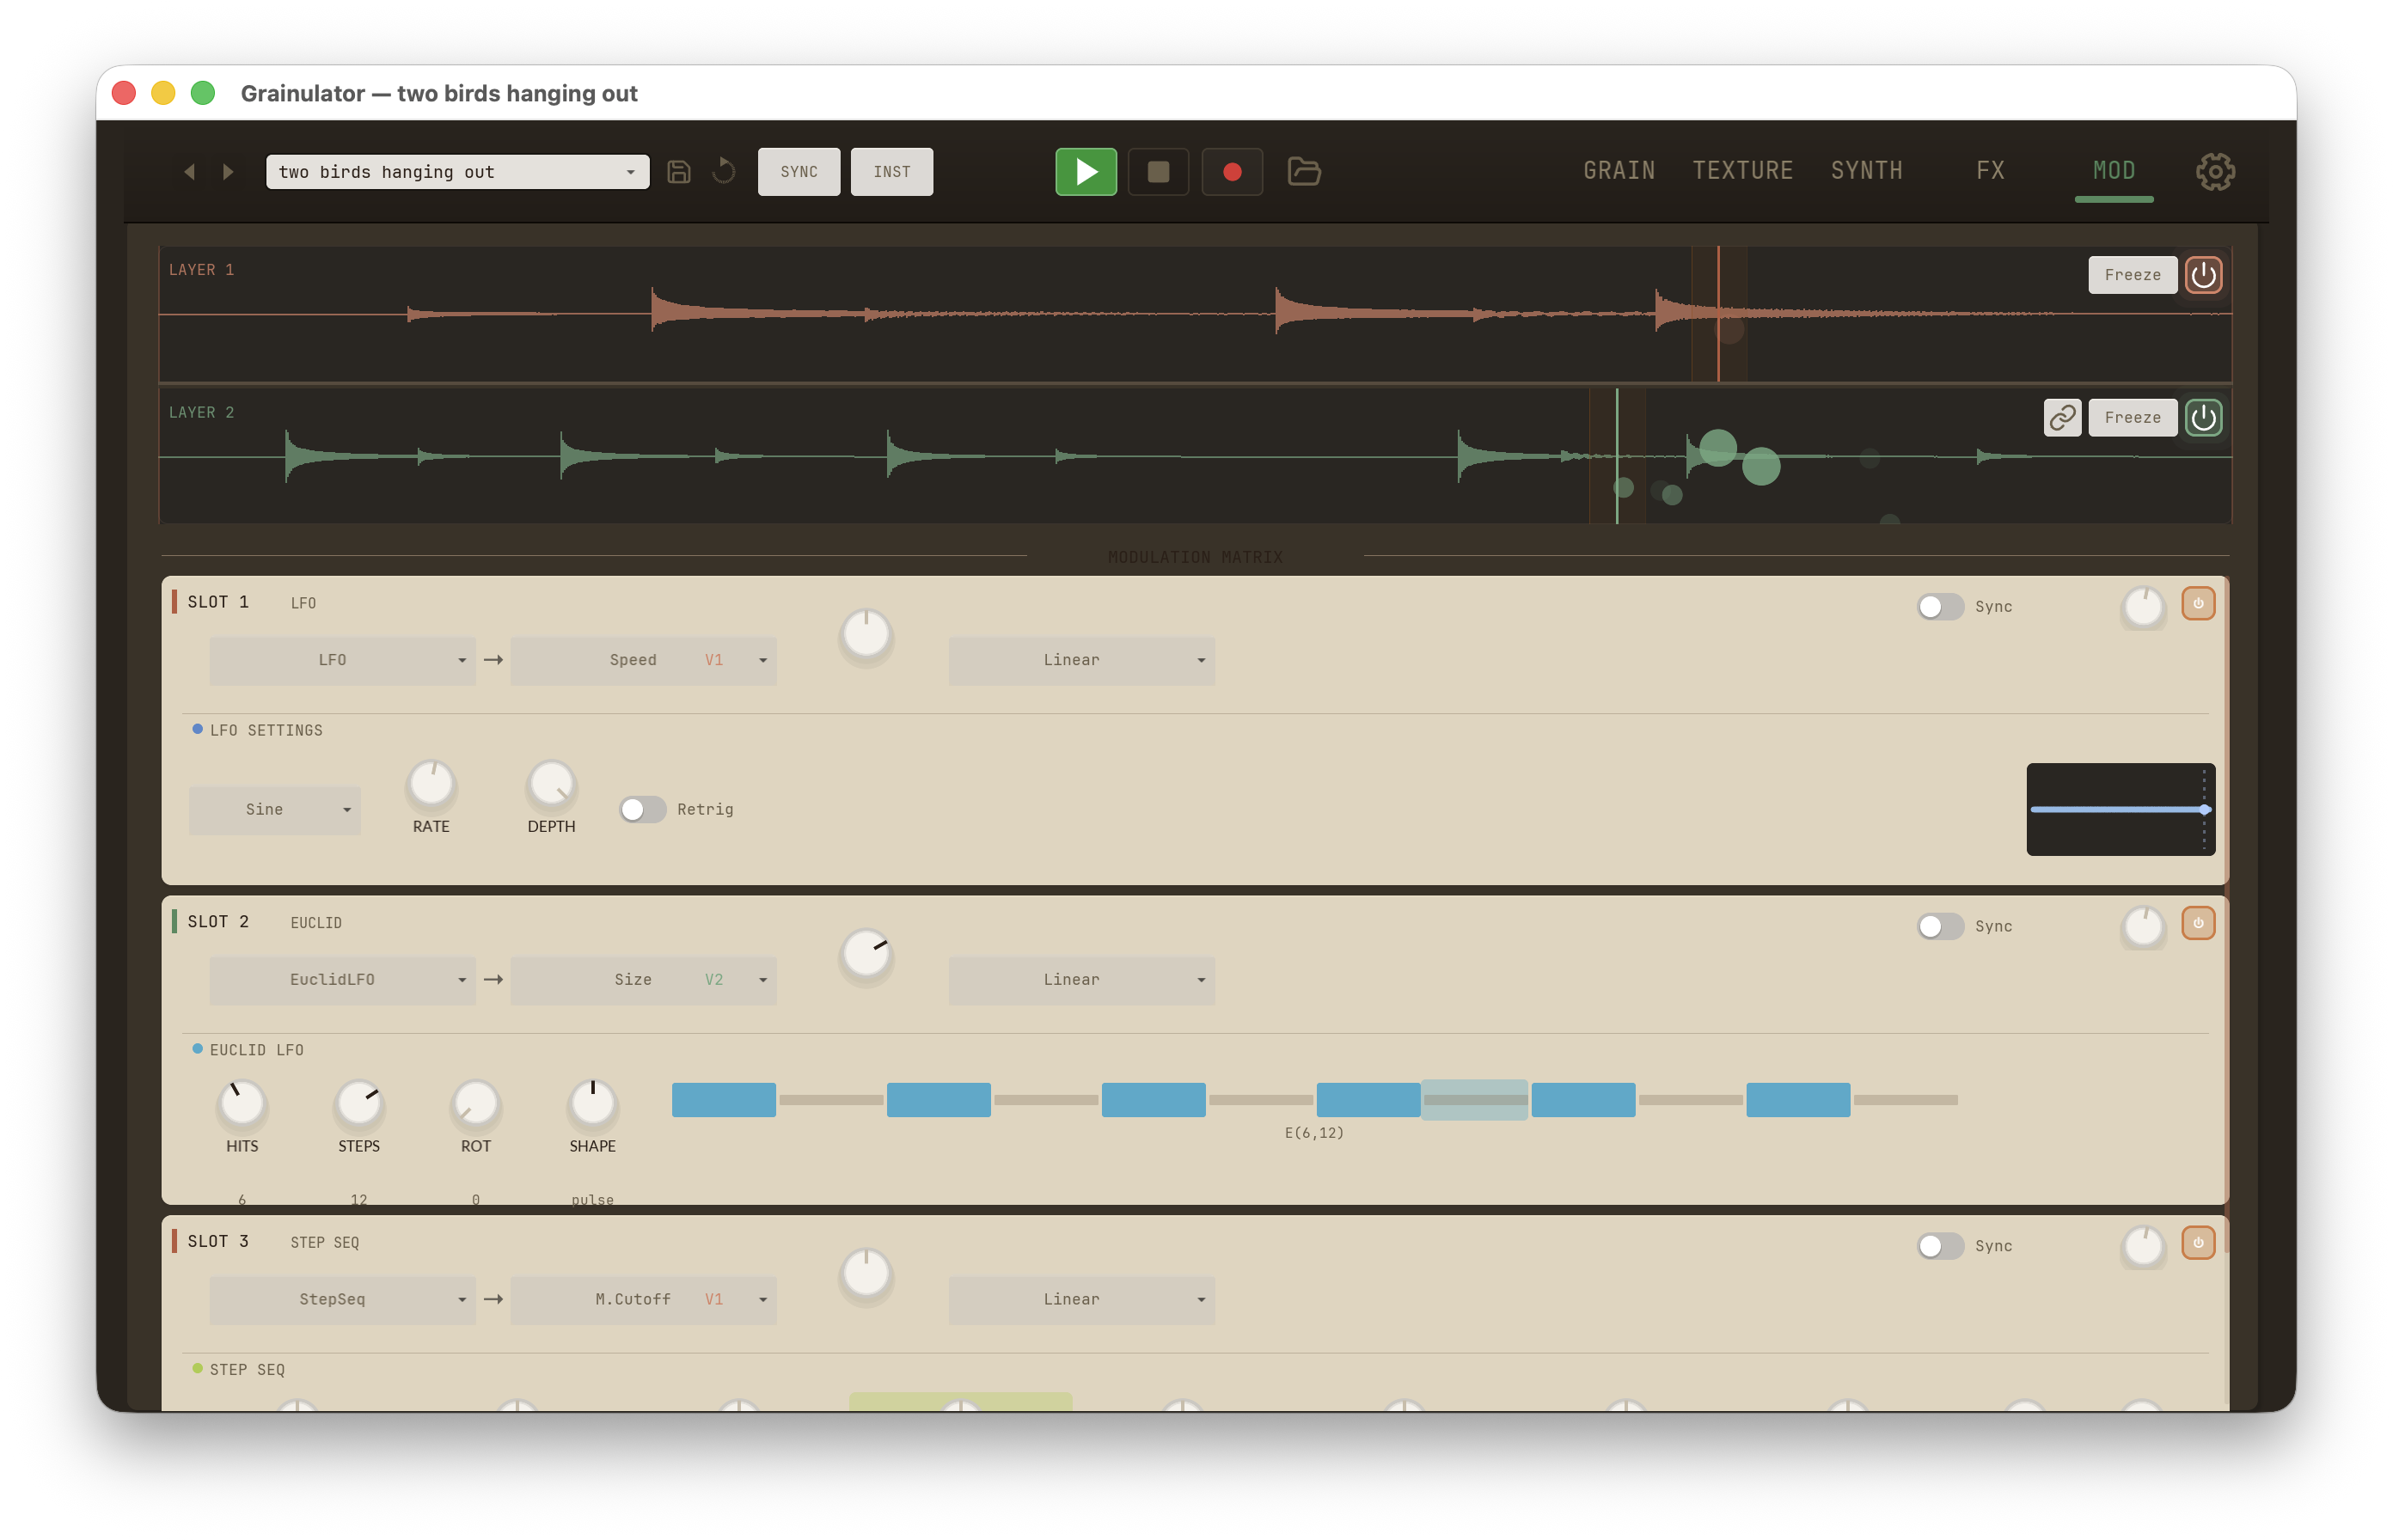
Task: Freeze Layer 2
Action: pyautogui.click(x=2132, y=418)
